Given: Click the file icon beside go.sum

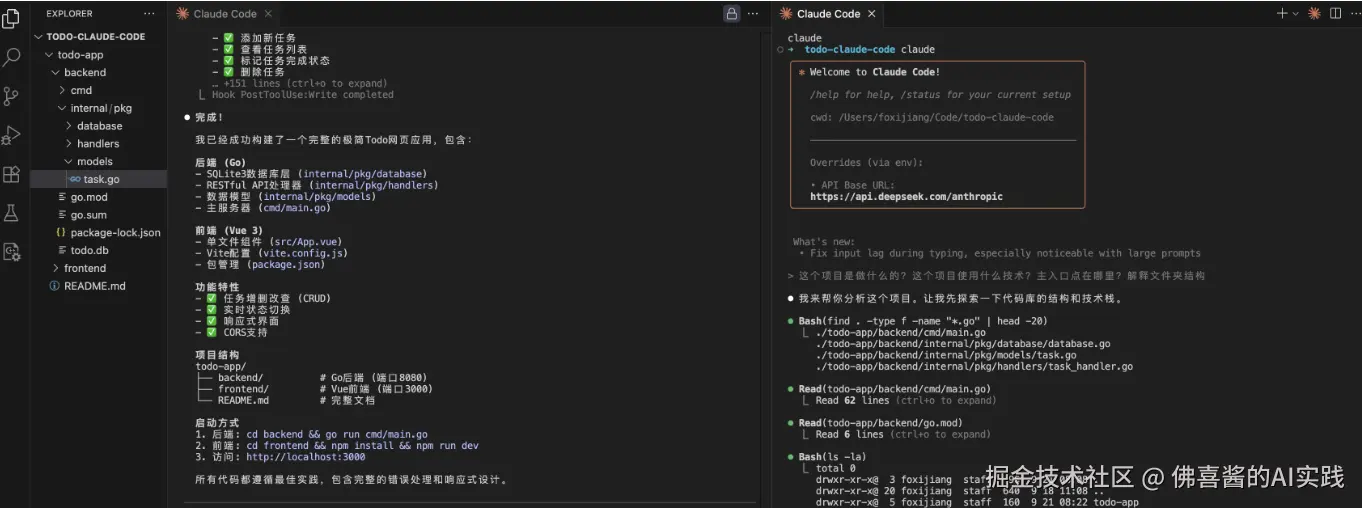Looking at the screenshot, I should 61,215.
